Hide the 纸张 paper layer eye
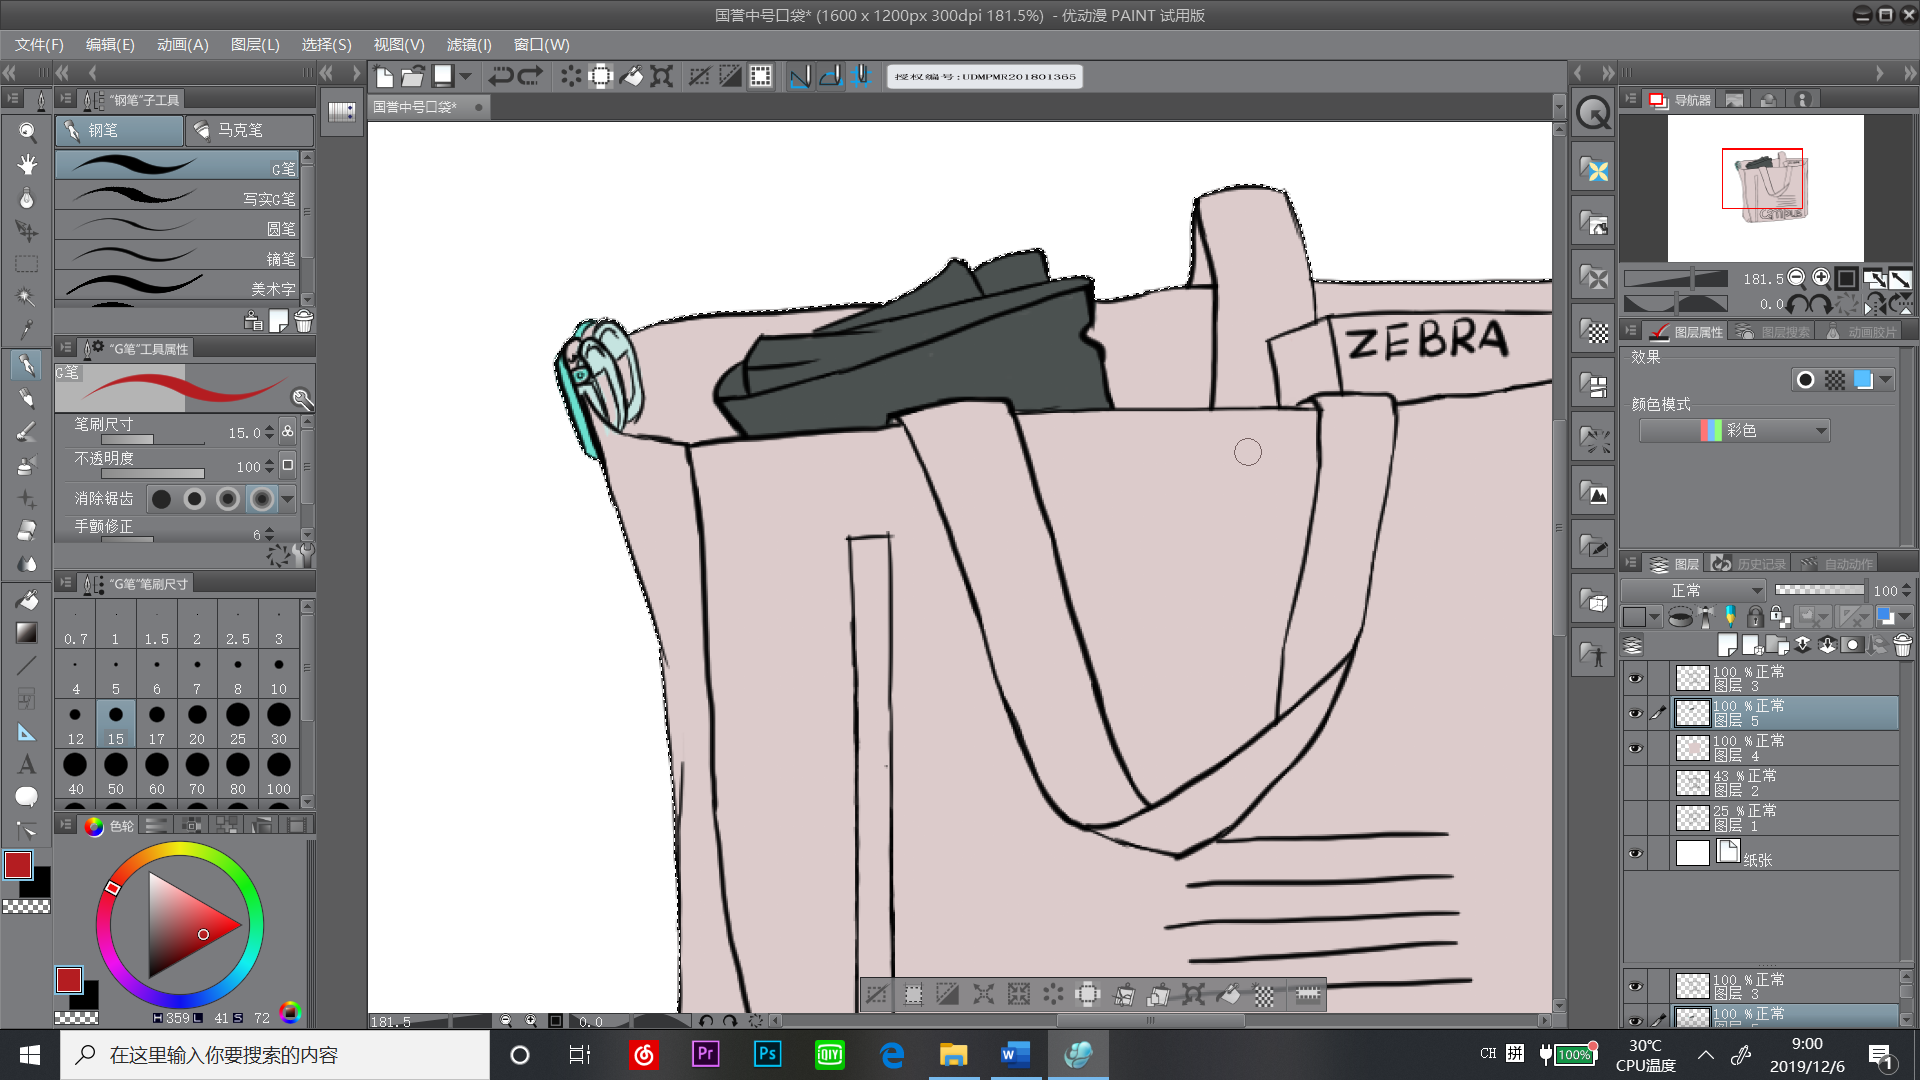The height and width of the screenshot is (1080, 1920). pyautogui.click(x=1635, y=853)
